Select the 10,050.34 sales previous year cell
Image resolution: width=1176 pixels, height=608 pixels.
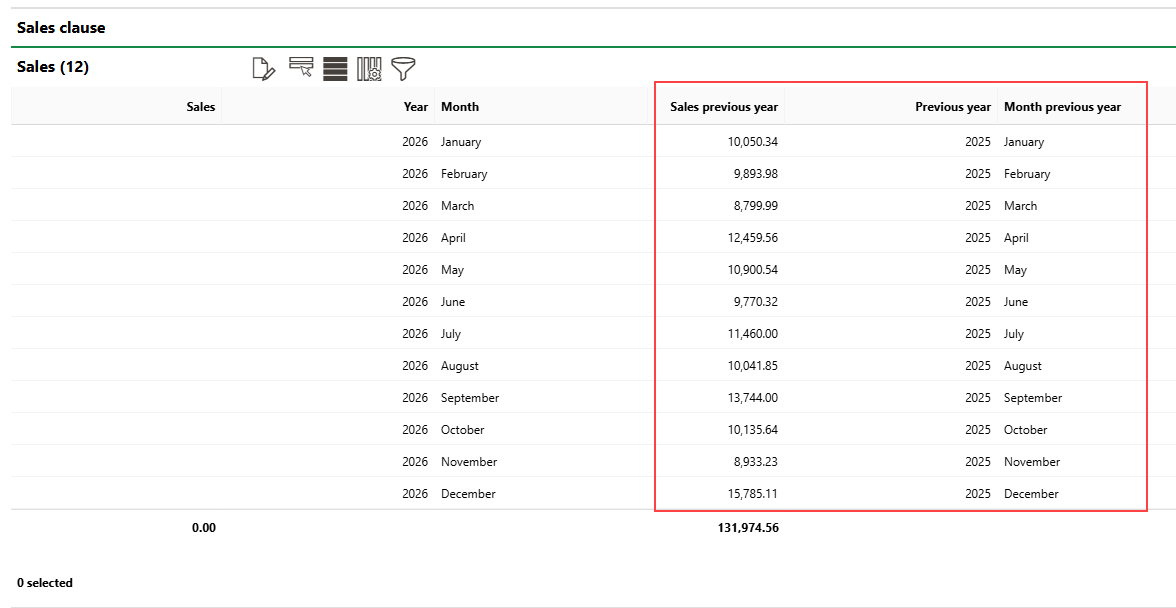[752, 142]
